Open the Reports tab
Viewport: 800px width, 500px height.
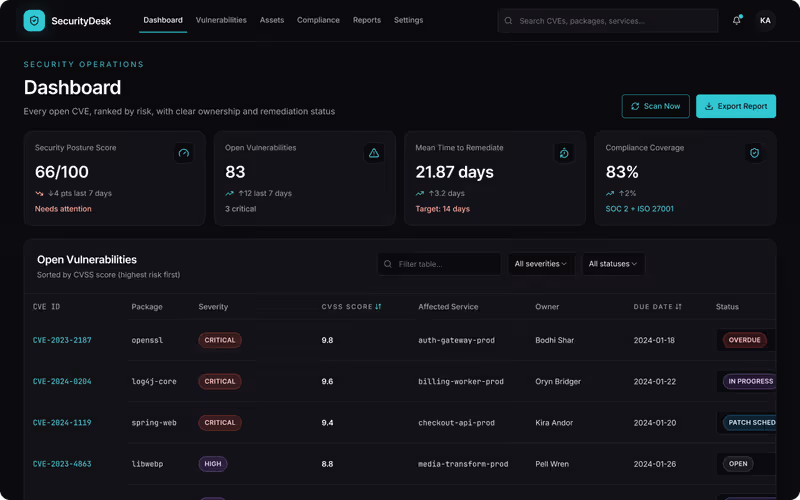pos(367,20)
